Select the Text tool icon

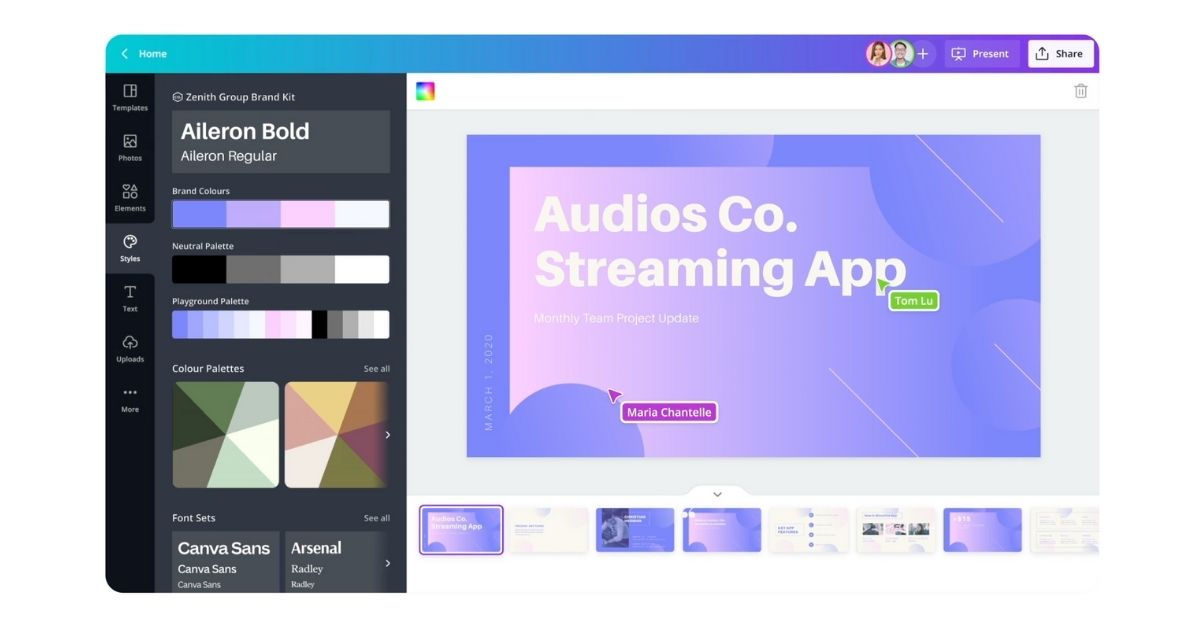click(x=130, y=293)
